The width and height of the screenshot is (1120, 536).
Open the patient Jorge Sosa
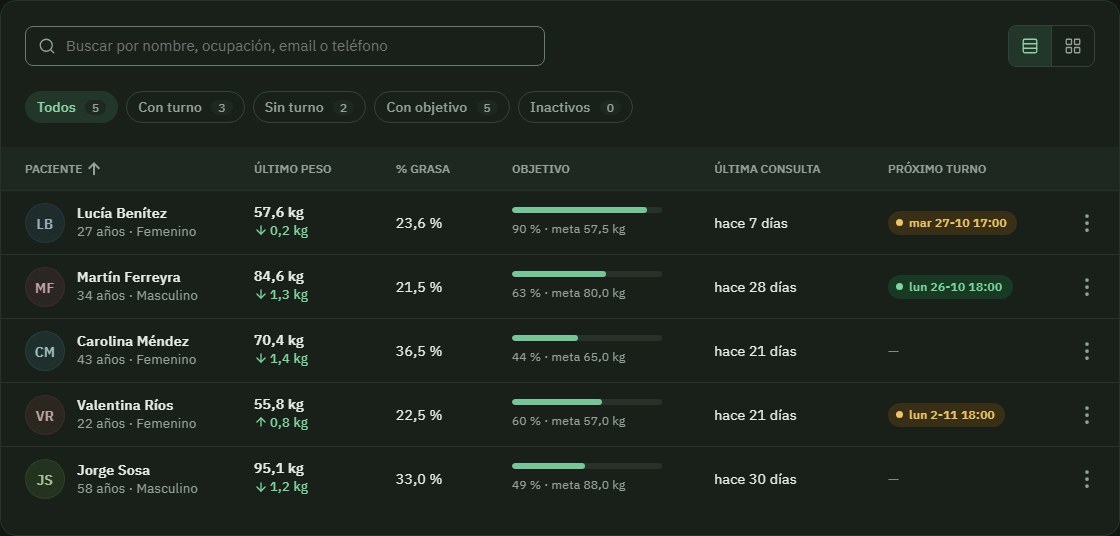tap(114, 470)
